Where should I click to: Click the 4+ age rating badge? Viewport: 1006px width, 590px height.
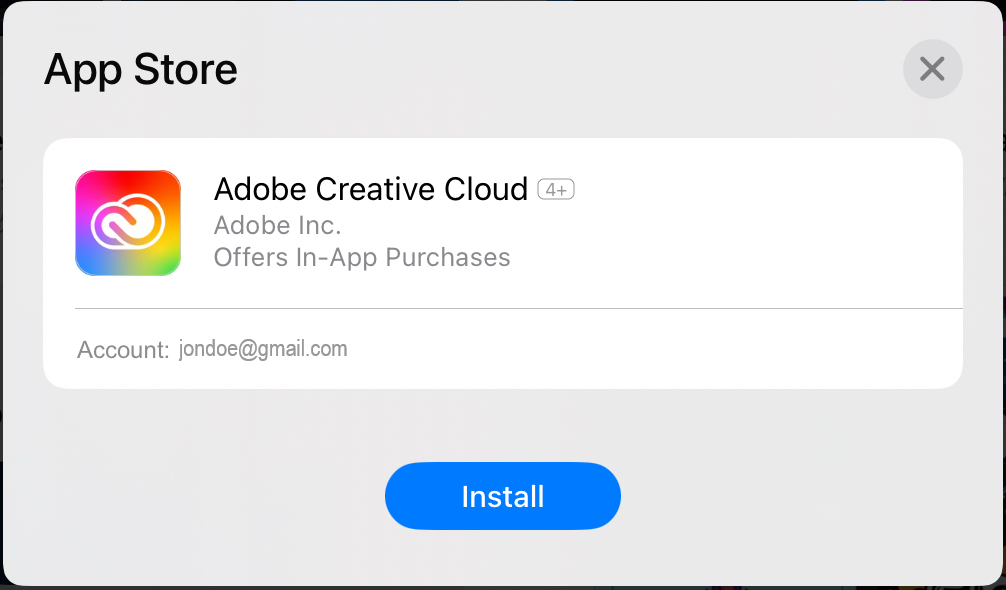pyautogui.click(x=556, y=189)
